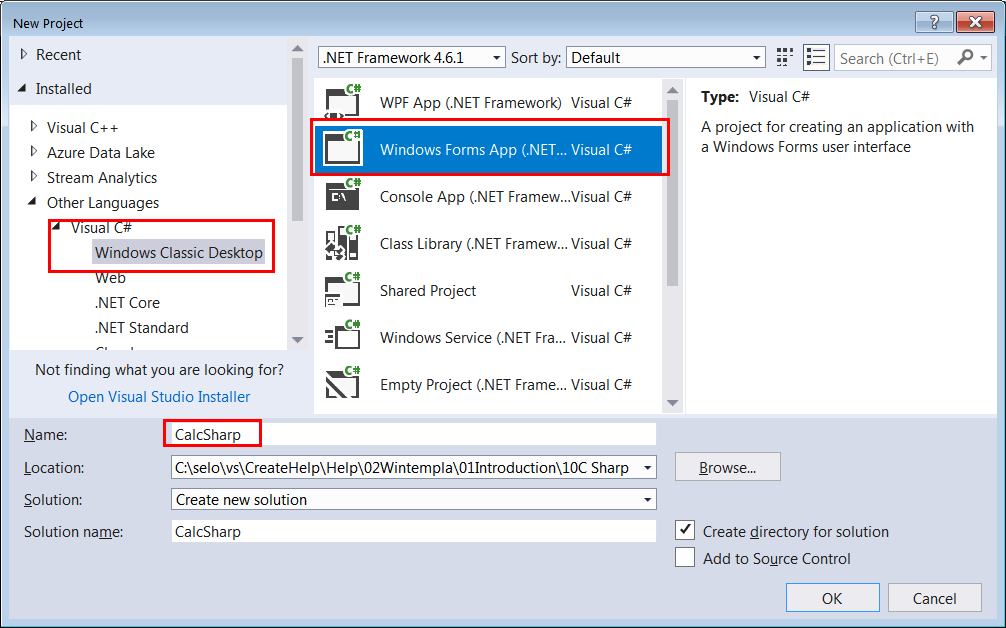Click the template list scrollbar thumb
The image size is (1006, 628).
pyautogui.click(x=672, y=192)
